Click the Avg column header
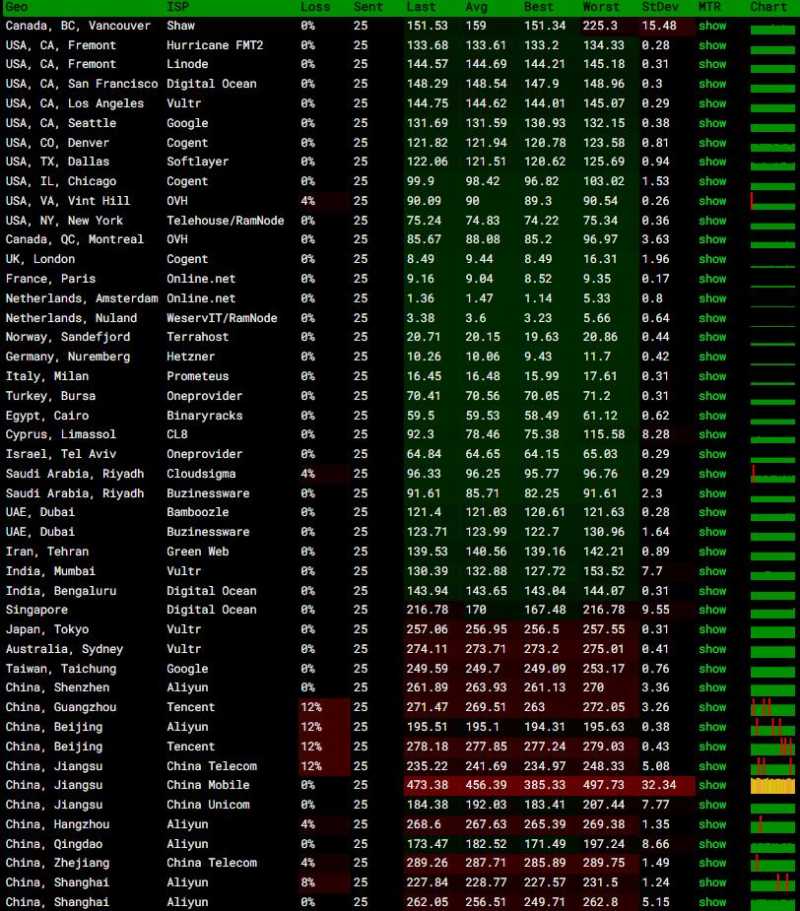Image resolution: width=800 pixels, height=911 pixels. (x=476, y=7)
